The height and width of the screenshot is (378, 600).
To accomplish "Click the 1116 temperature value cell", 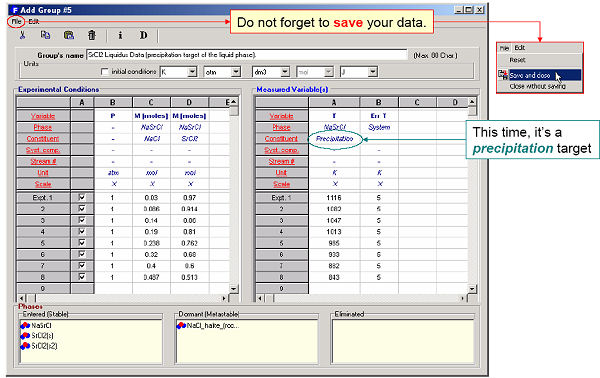I will (x=334, y=197).
